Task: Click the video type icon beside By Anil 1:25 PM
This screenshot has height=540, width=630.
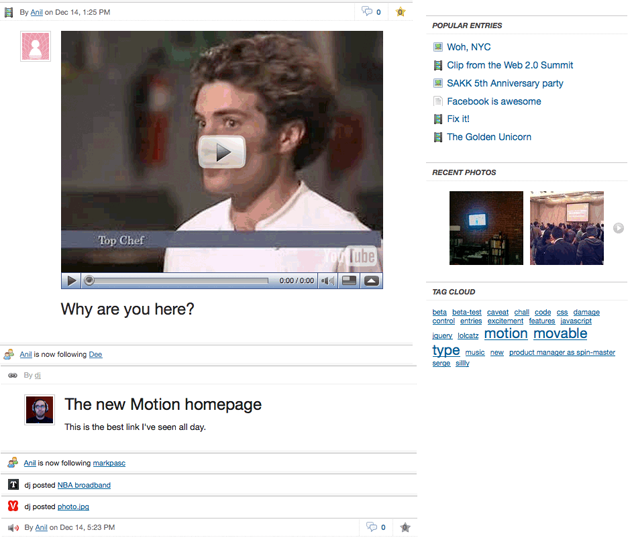Action: click(8, 12)
